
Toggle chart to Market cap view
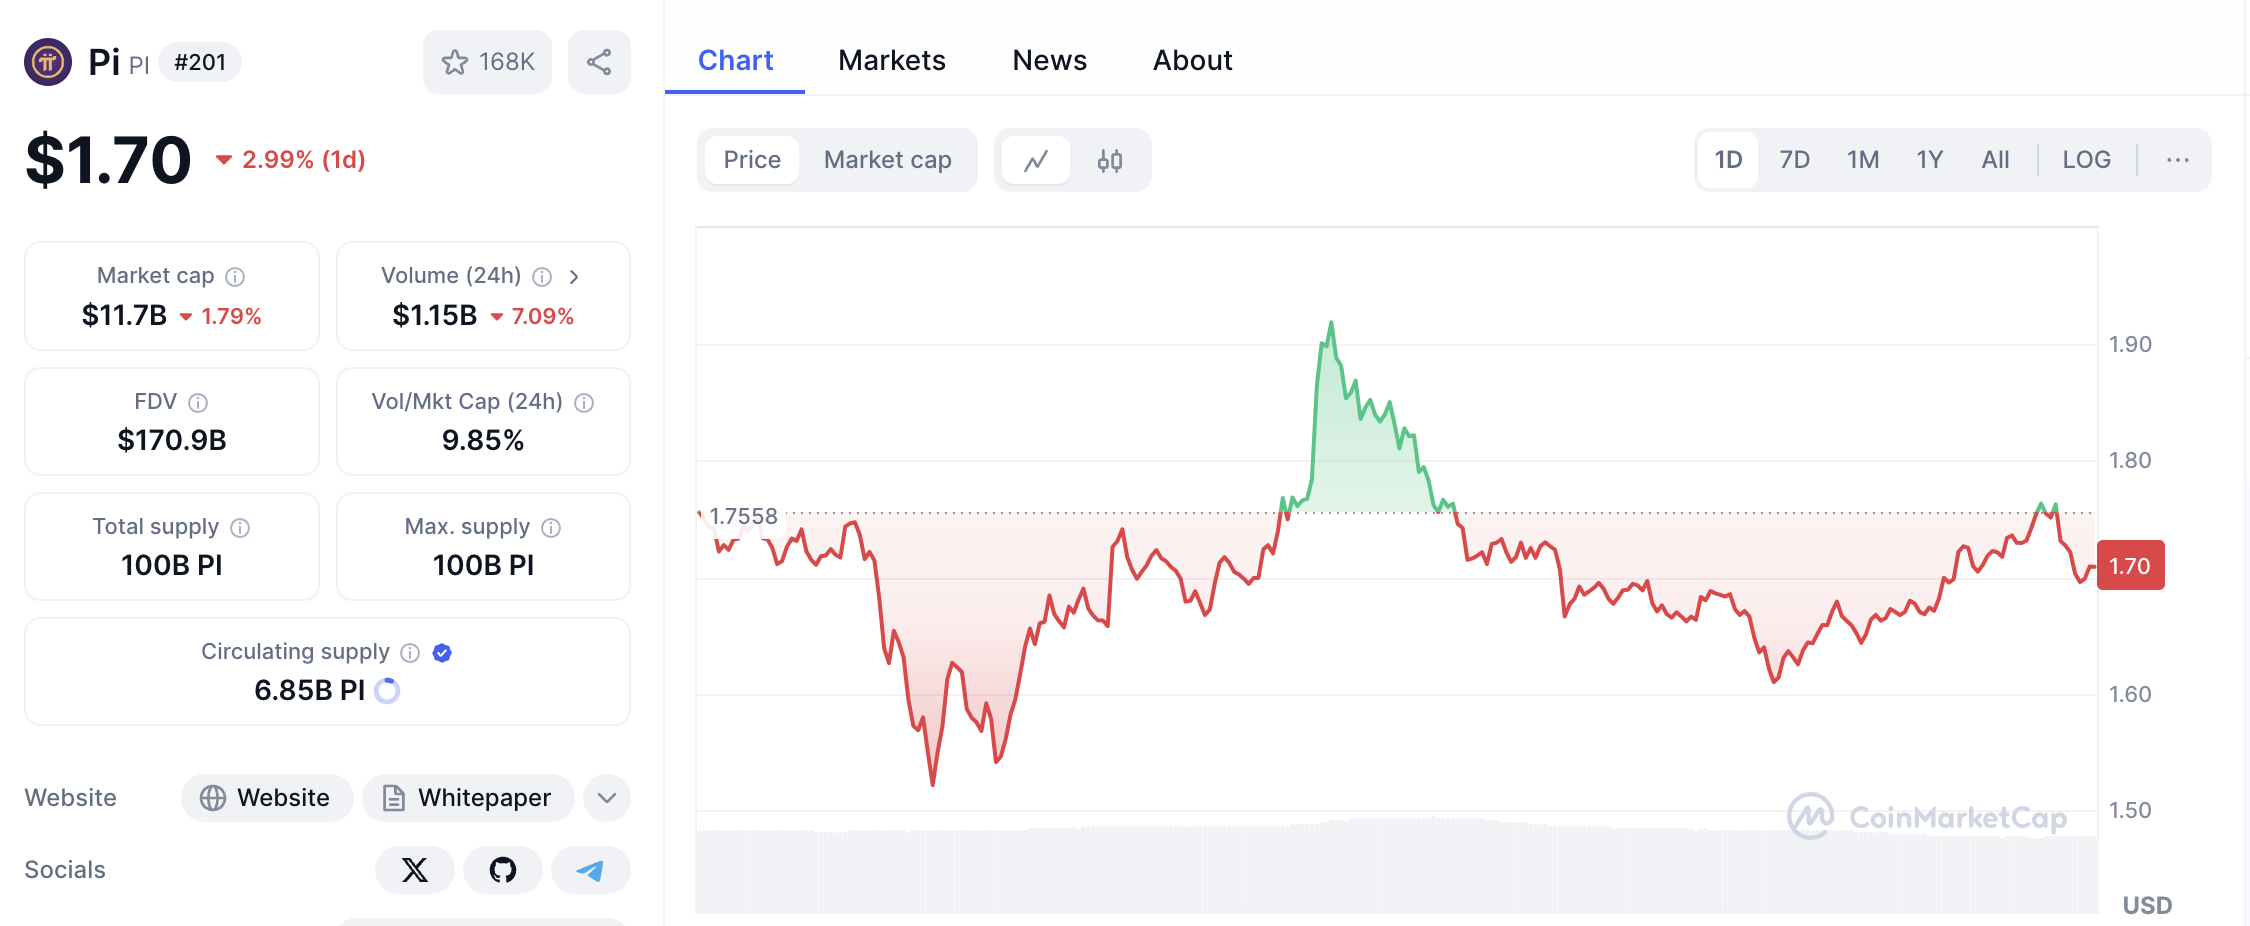click(x=887, y=160)
